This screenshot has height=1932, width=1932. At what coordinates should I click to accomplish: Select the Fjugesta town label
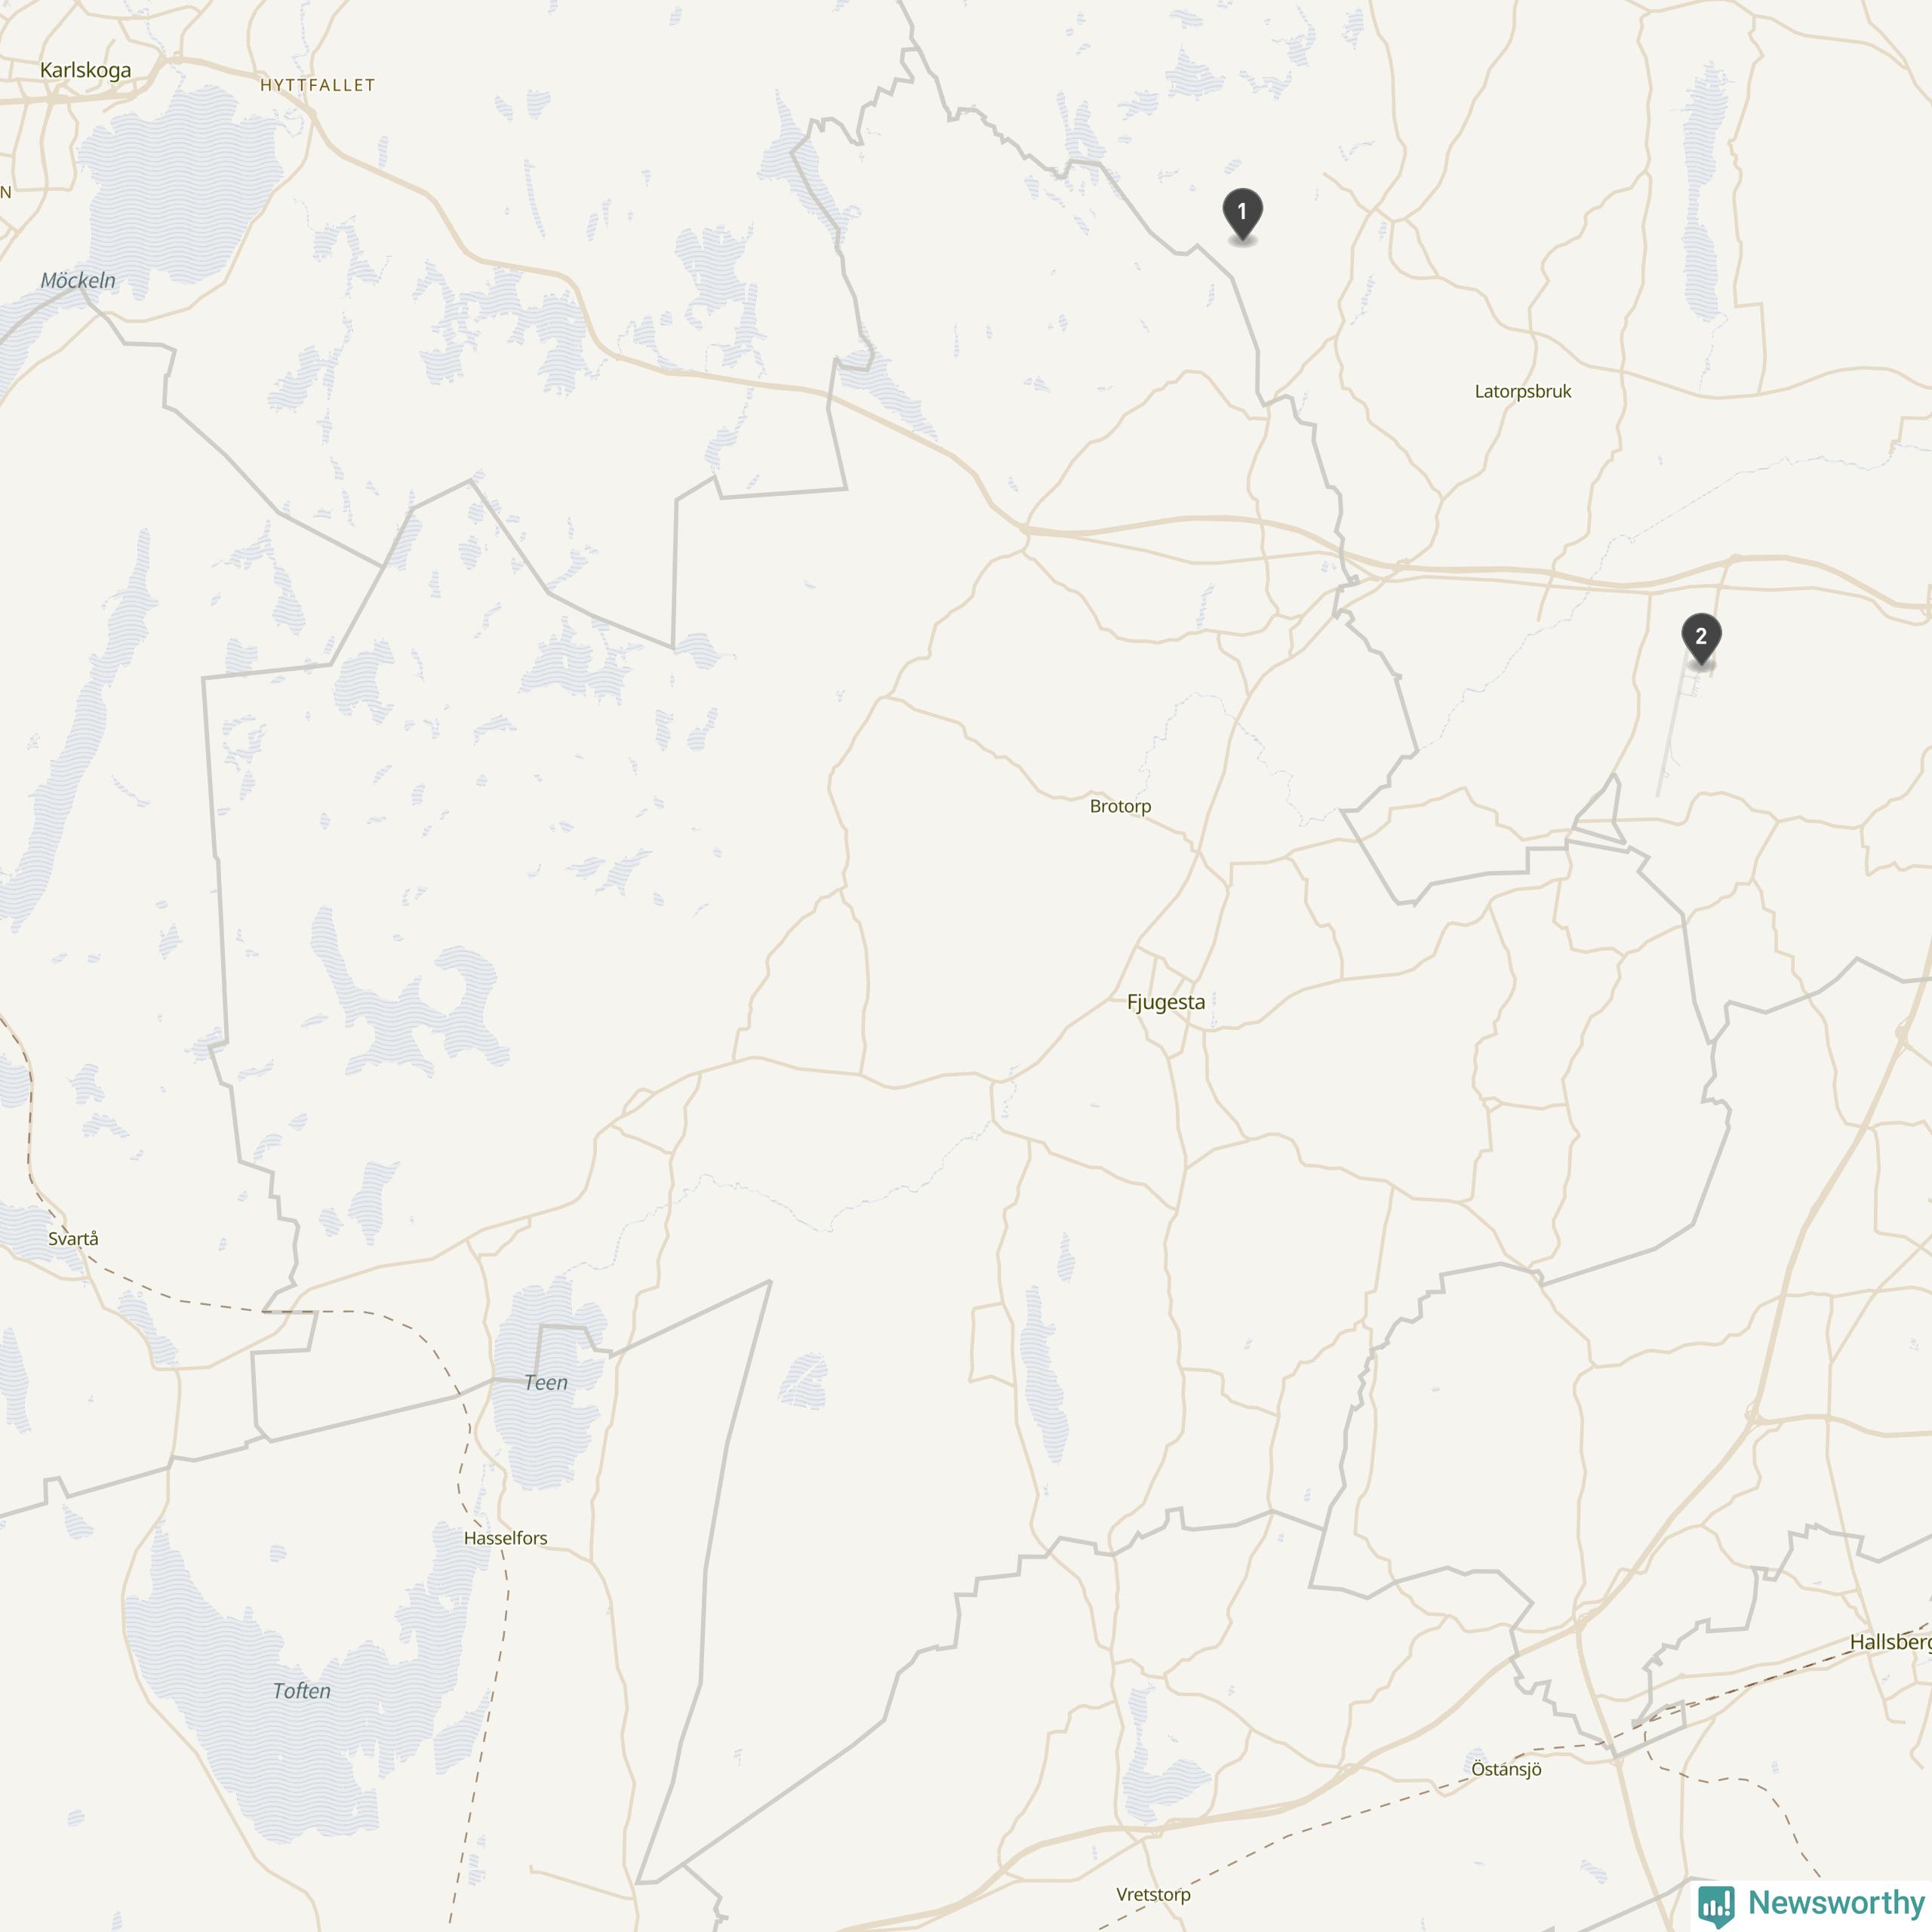coord(1166,1002)
